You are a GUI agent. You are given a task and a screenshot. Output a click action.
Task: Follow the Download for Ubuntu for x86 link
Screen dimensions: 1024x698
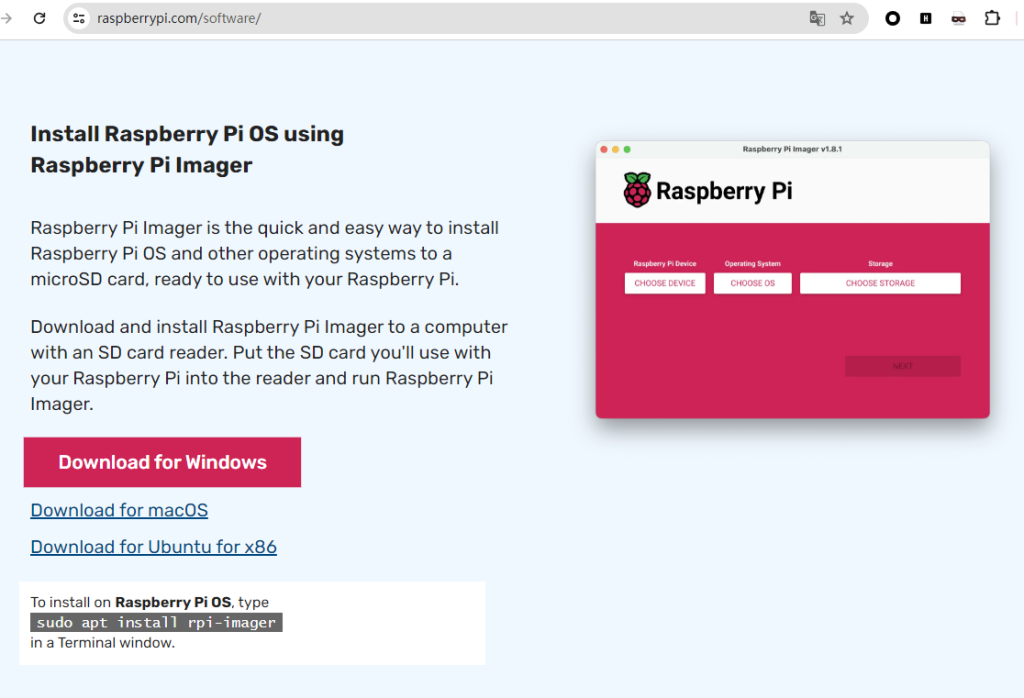153,547
